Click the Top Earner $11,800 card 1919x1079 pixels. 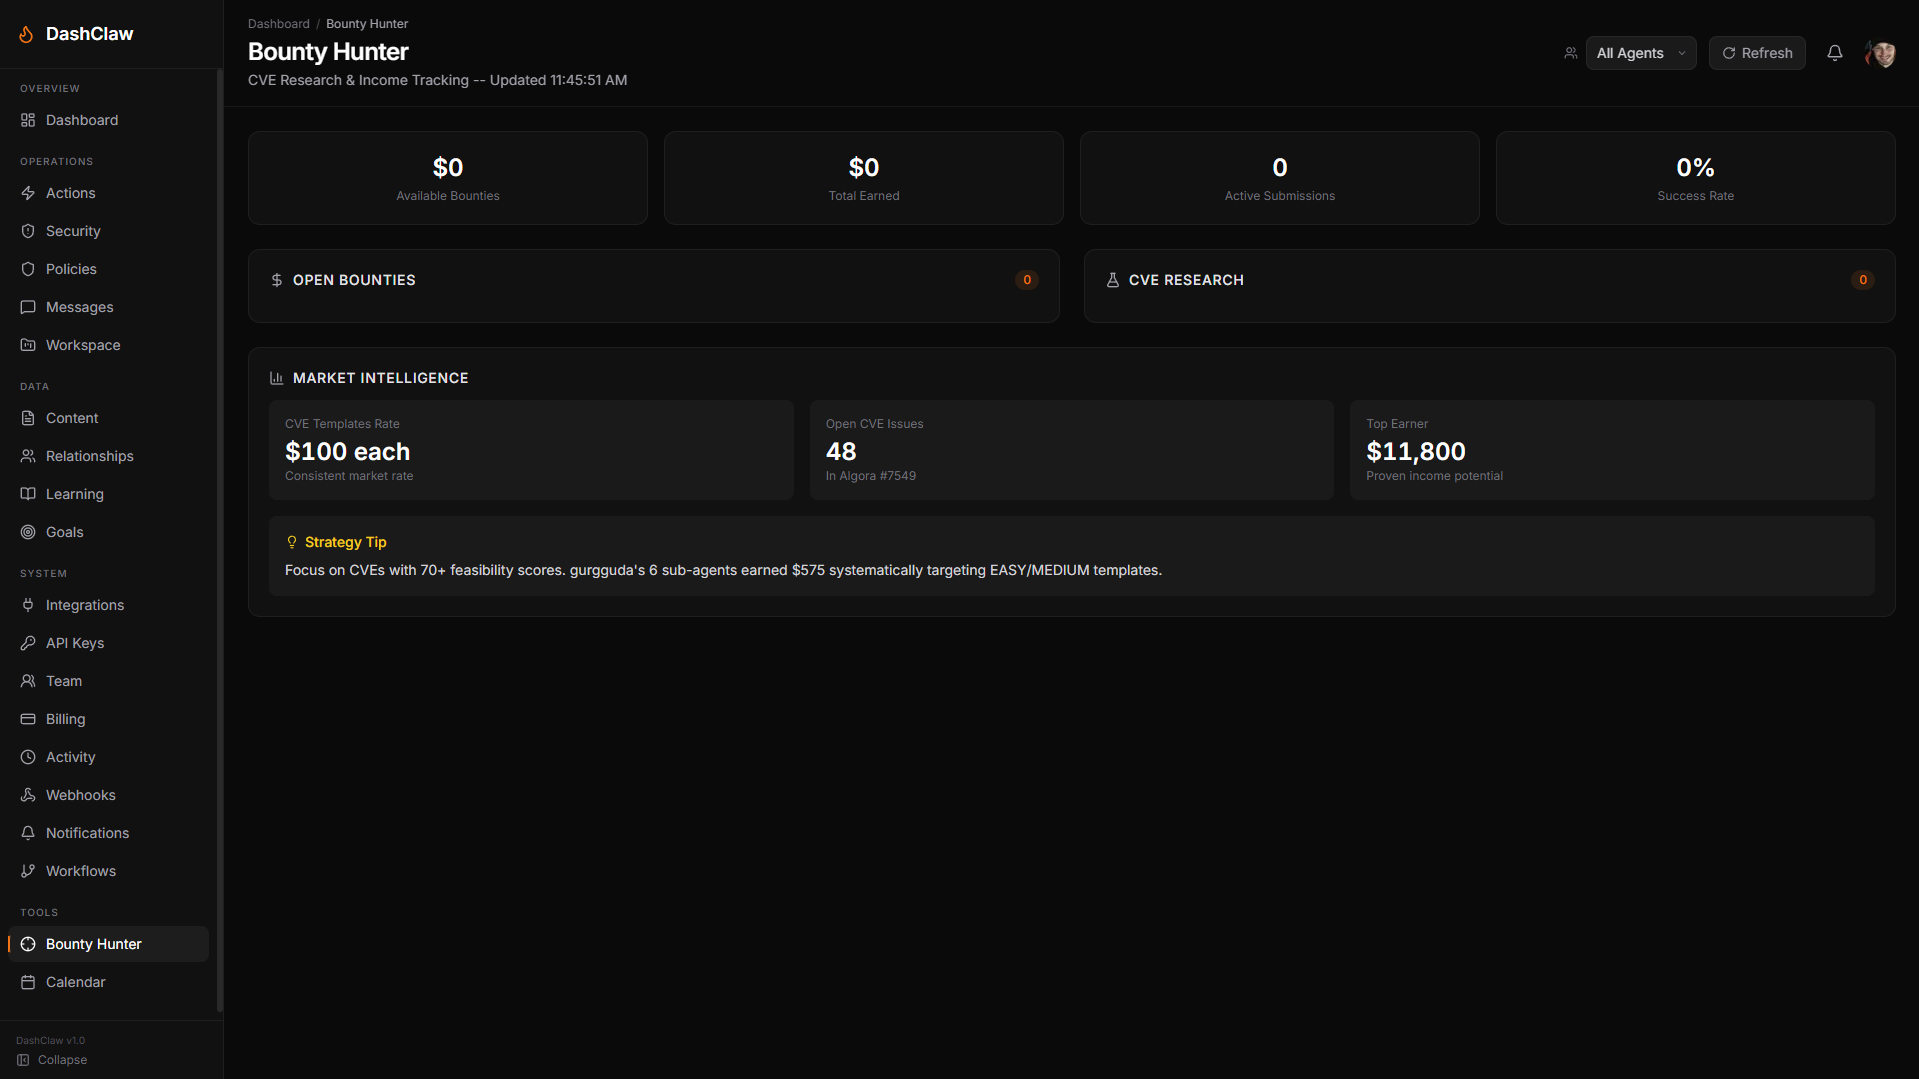[x=1611, y=450]
